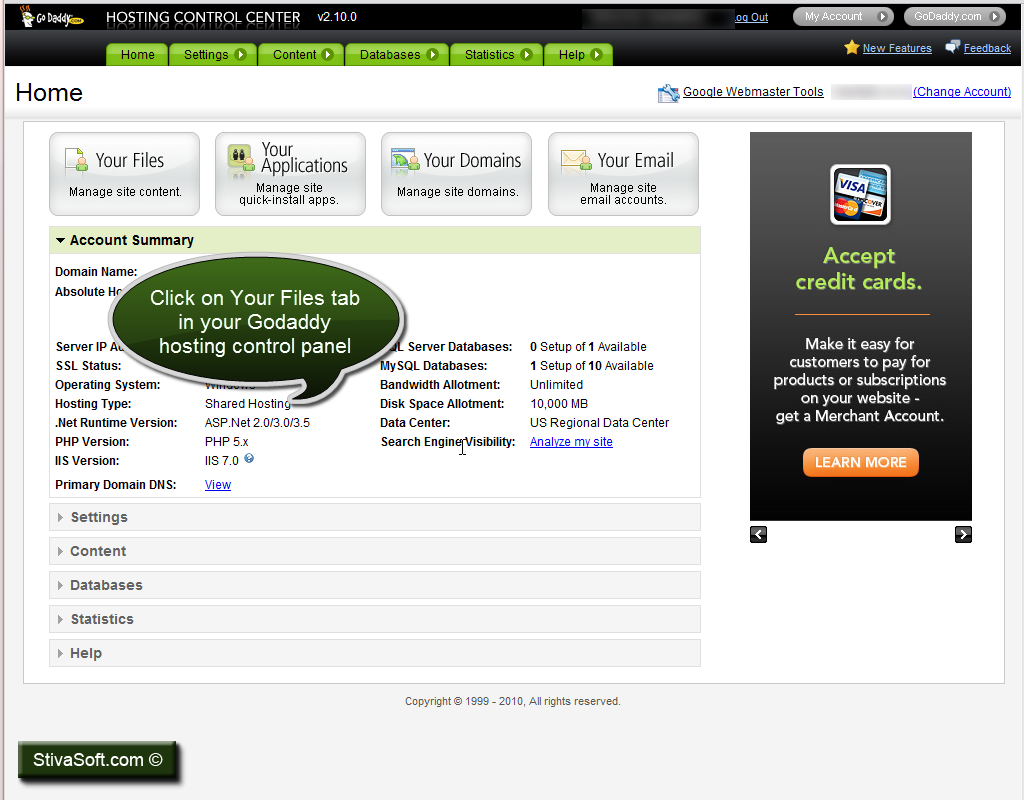
Task: Click the Google Webmaster Tools icon
Action: coord(668,93)
